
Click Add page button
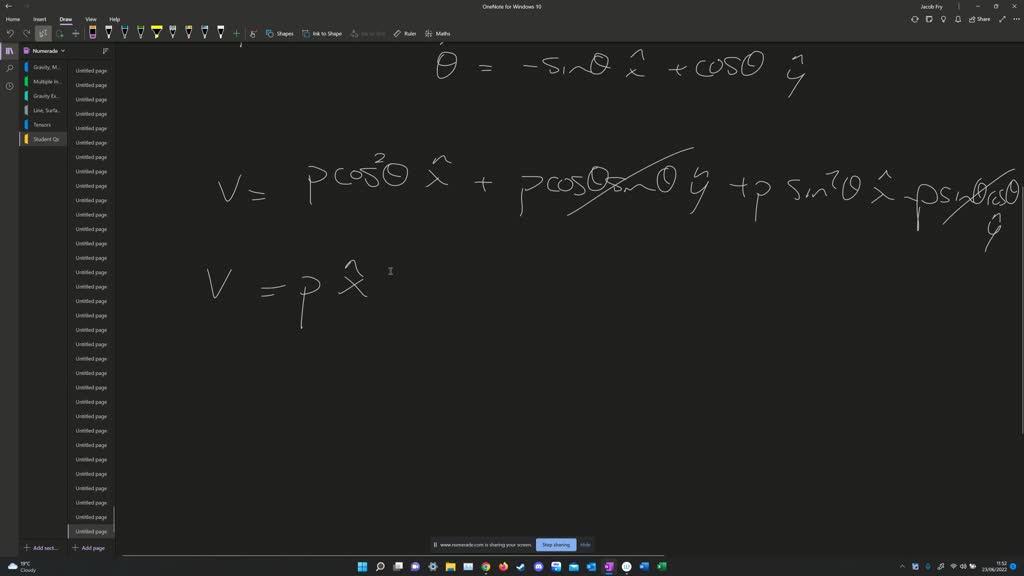[89, 548]
